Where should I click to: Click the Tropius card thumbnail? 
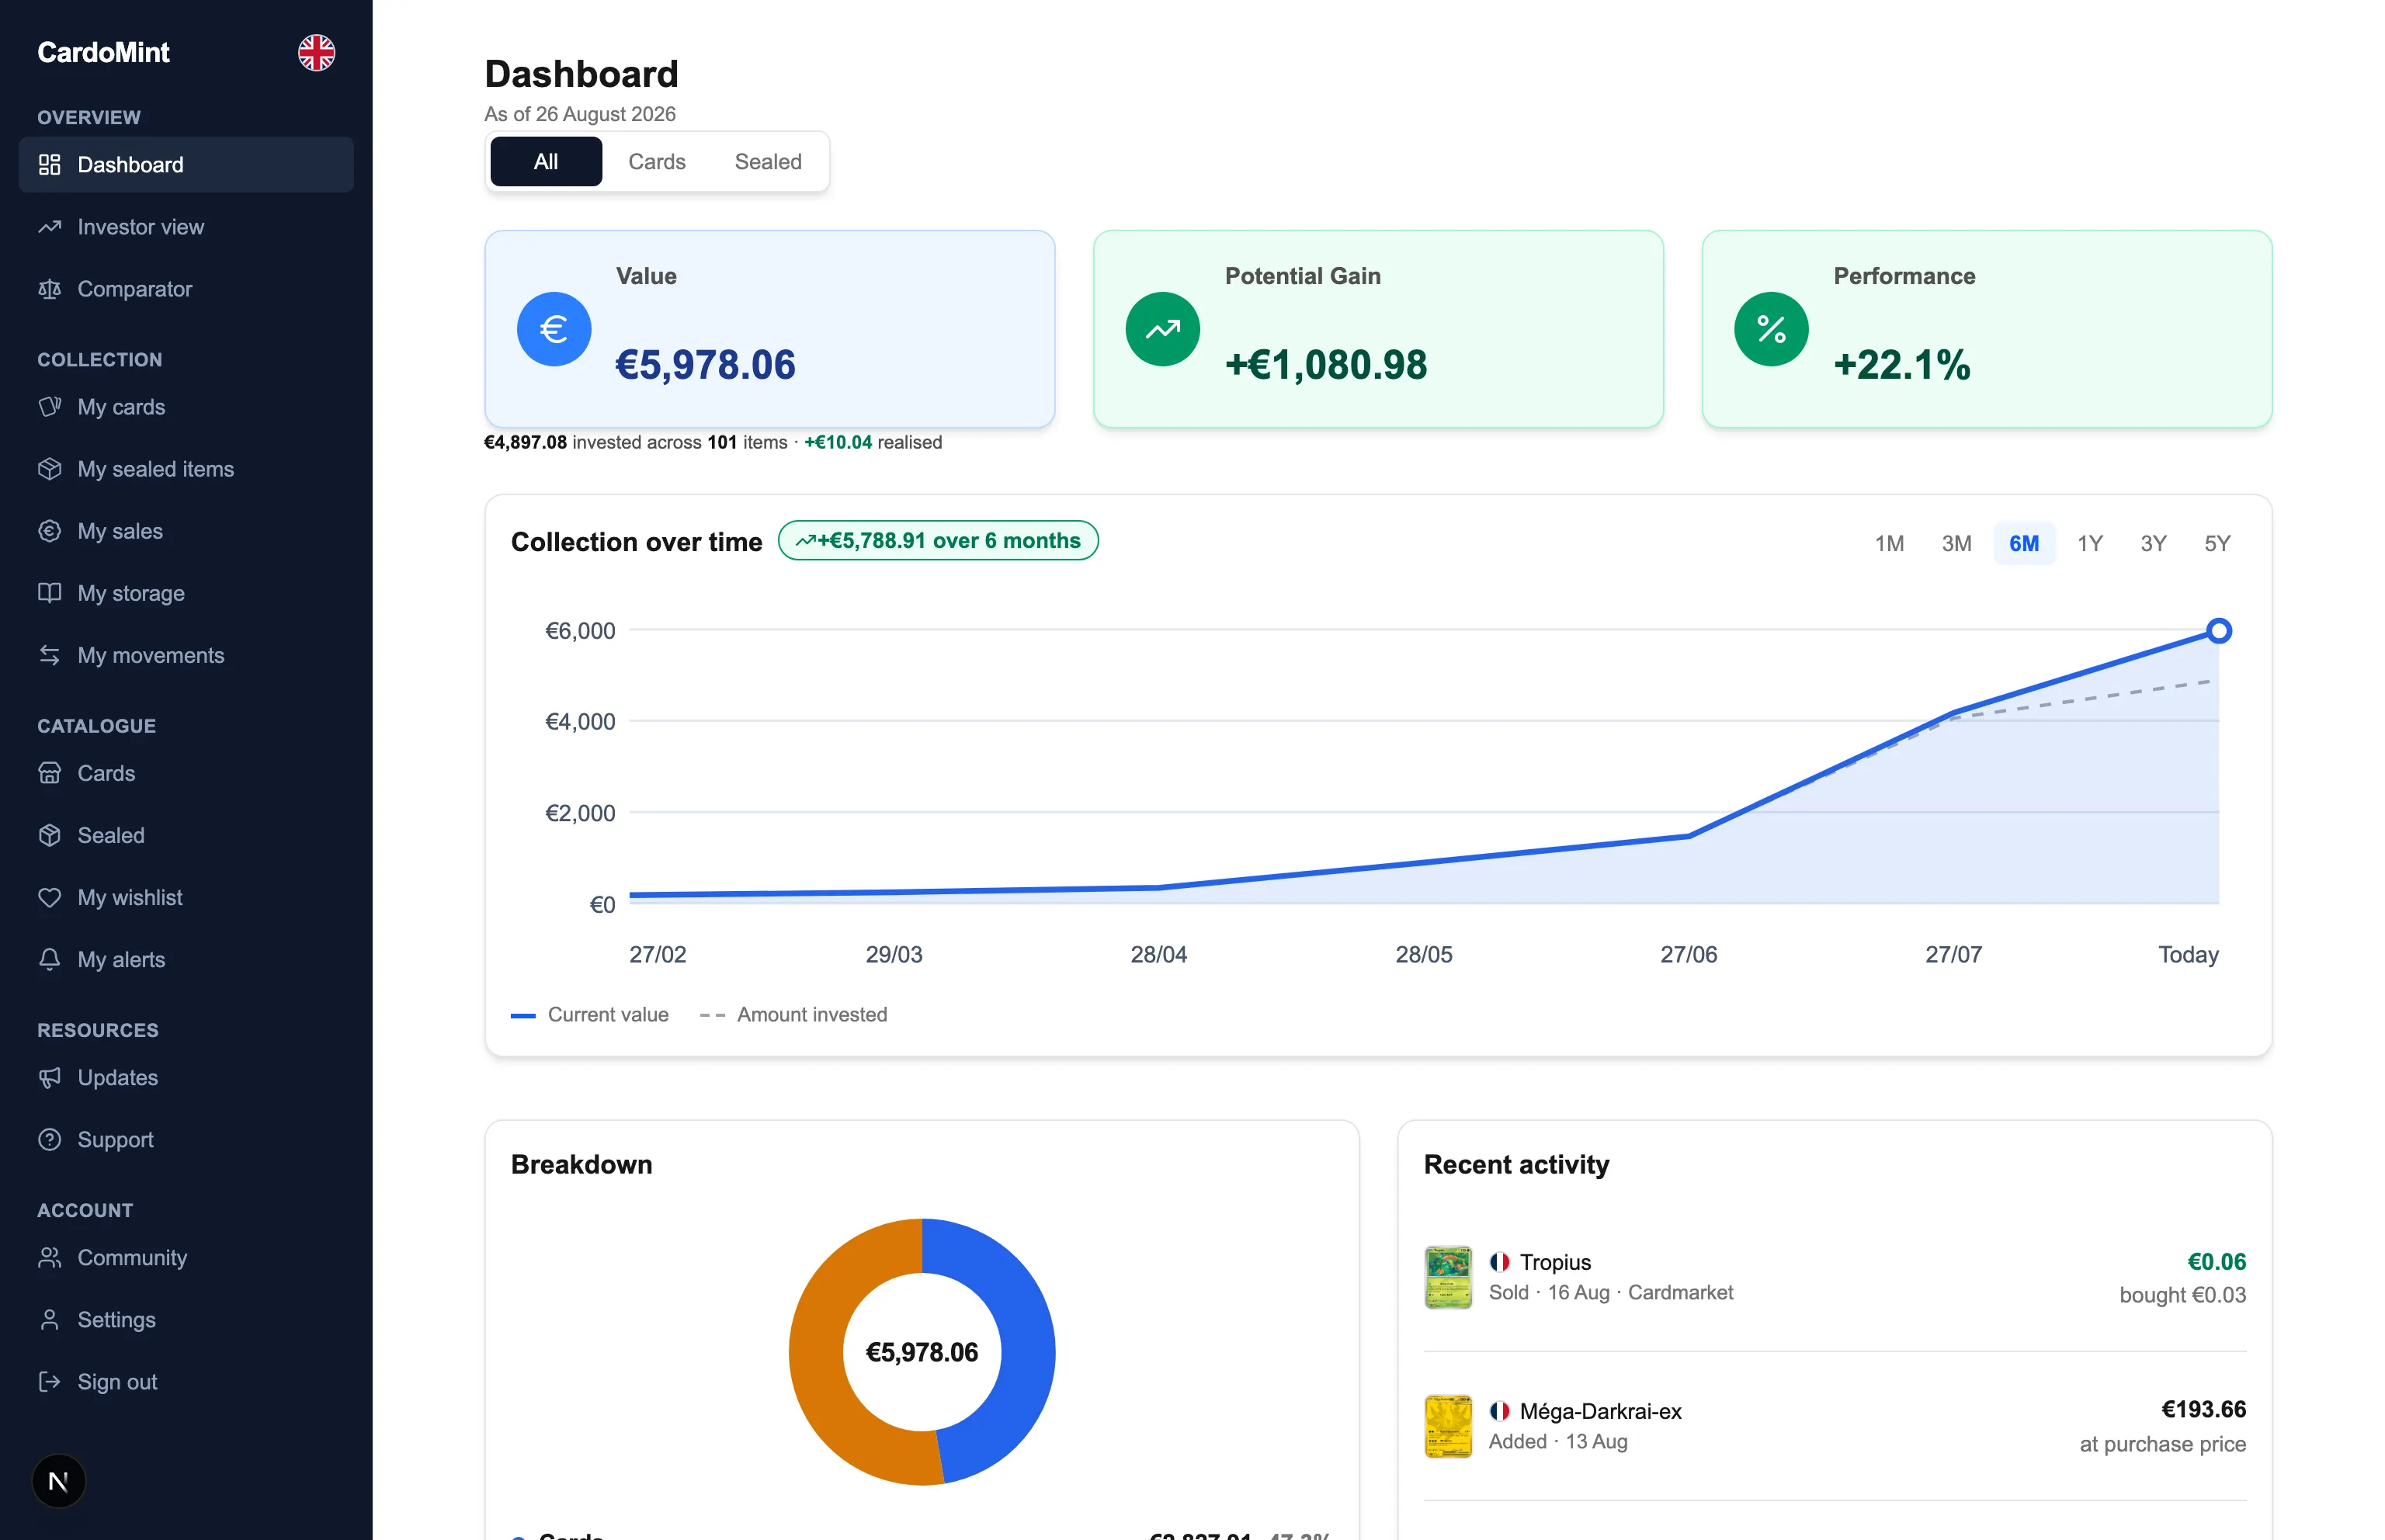tap(1448, 1277)
